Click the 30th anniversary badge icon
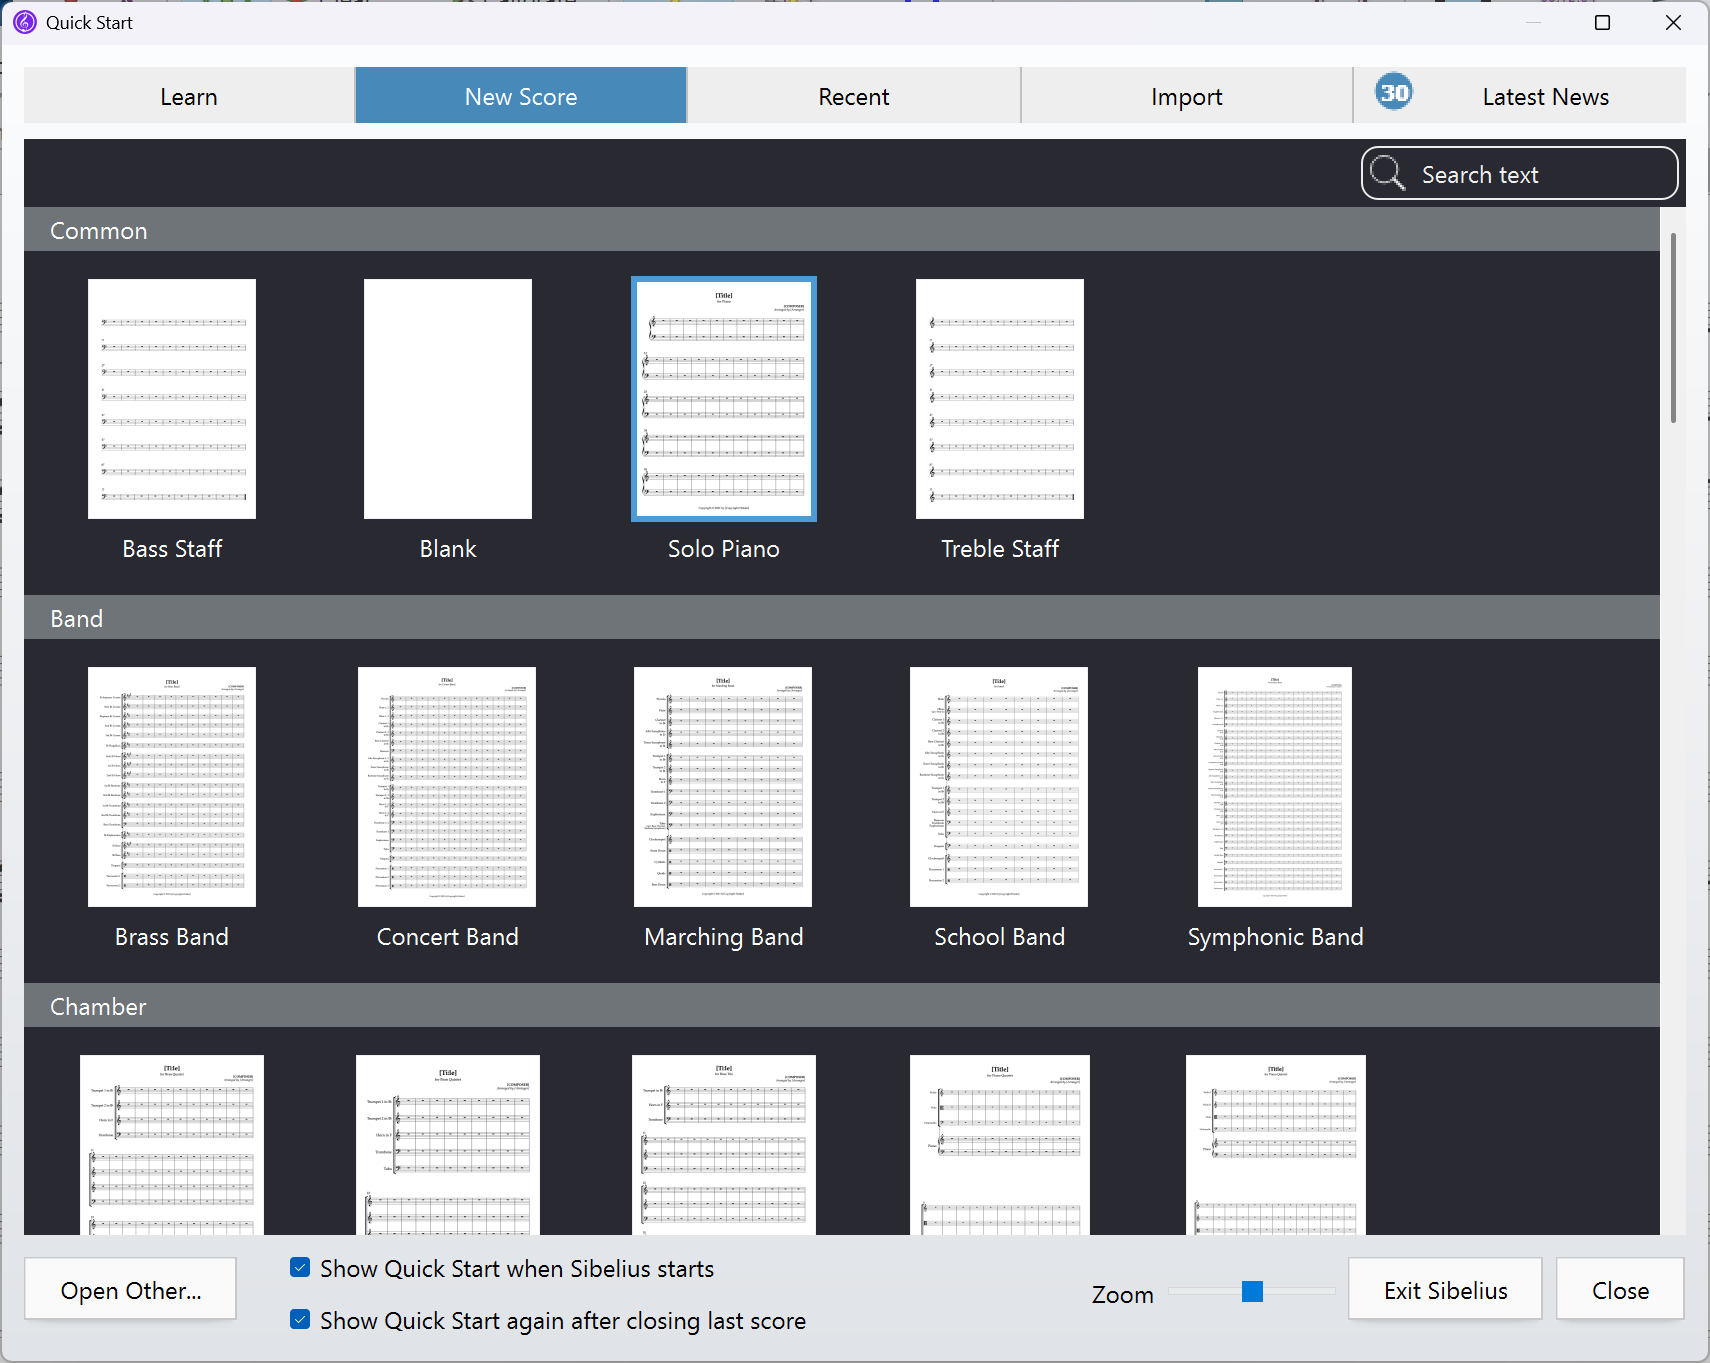Viewport: 1710px width, 1363px height. point(1394,93)
